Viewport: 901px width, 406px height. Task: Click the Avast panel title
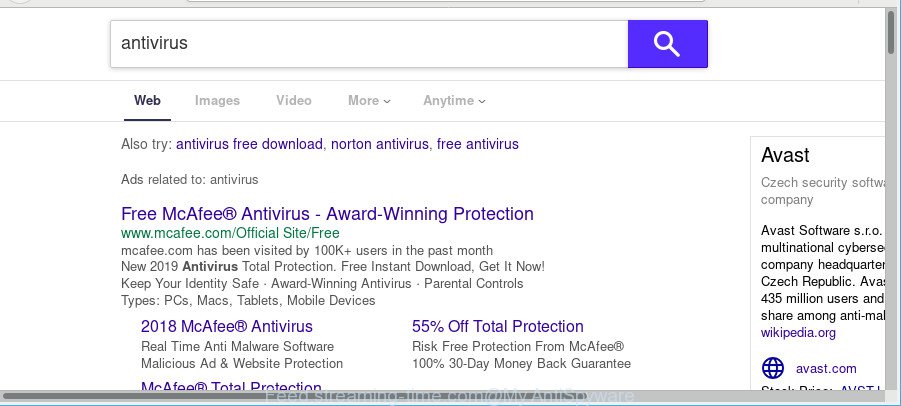(x=785, y=155)
